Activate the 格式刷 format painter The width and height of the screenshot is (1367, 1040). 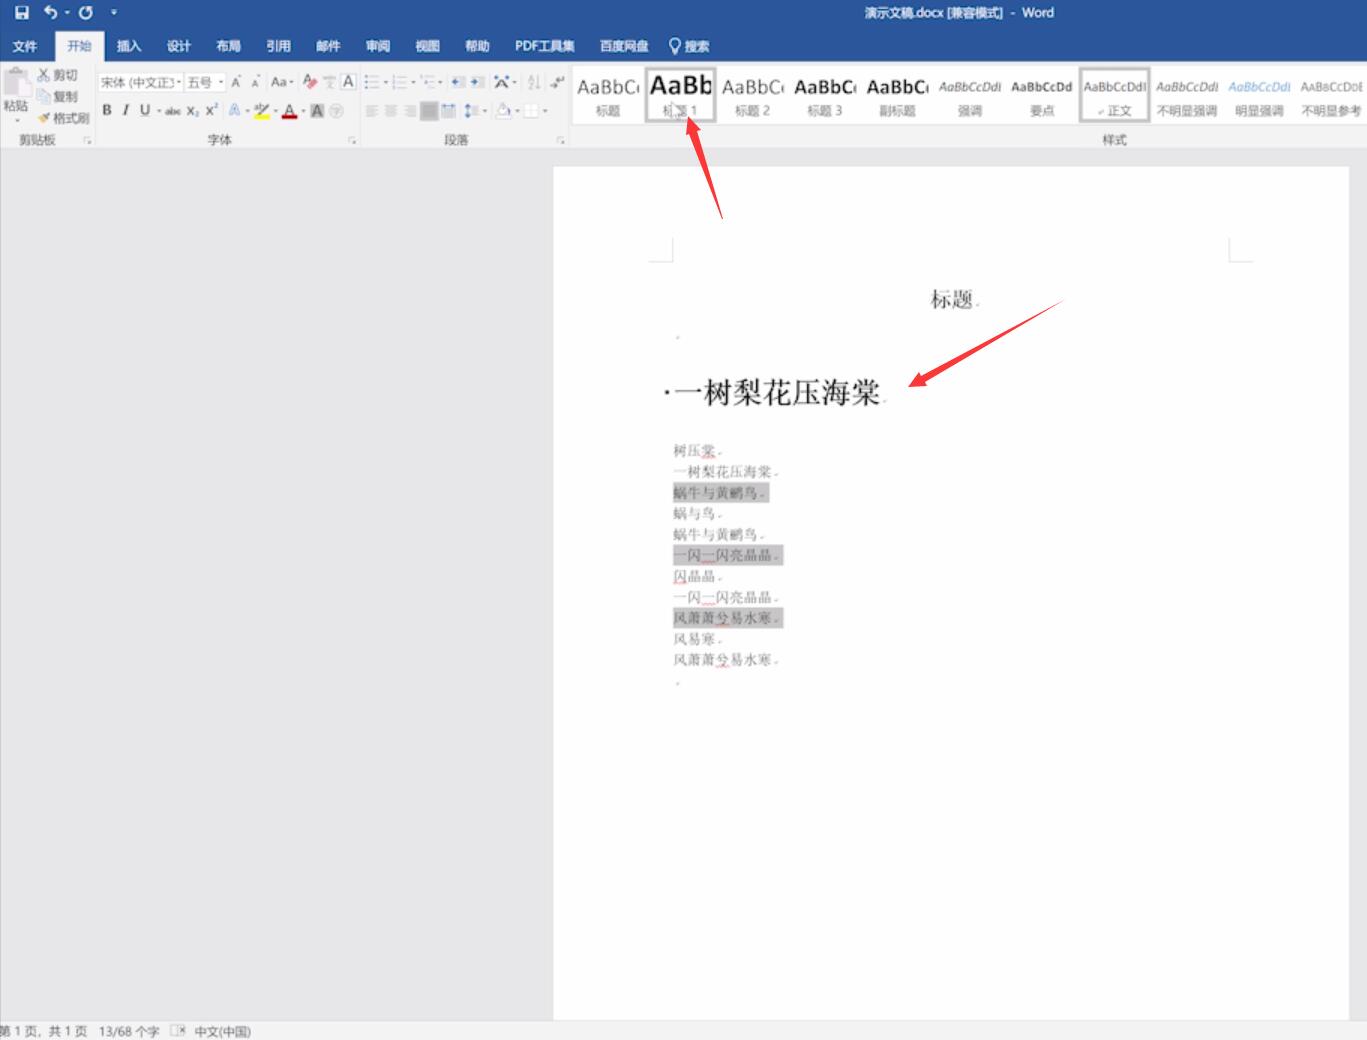(x=63, y=117)
